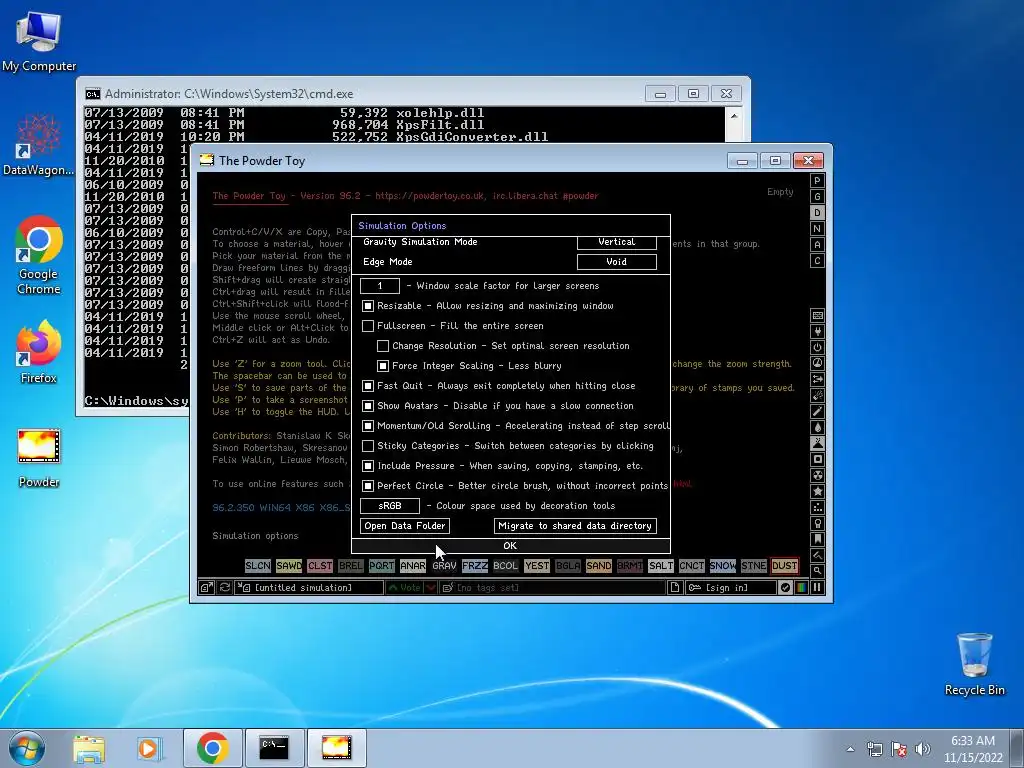Image resolution: width=1024 pixels, height=768 pixels.
Task: Enable the Change Resolution checkbox
Action: (383, 345)
